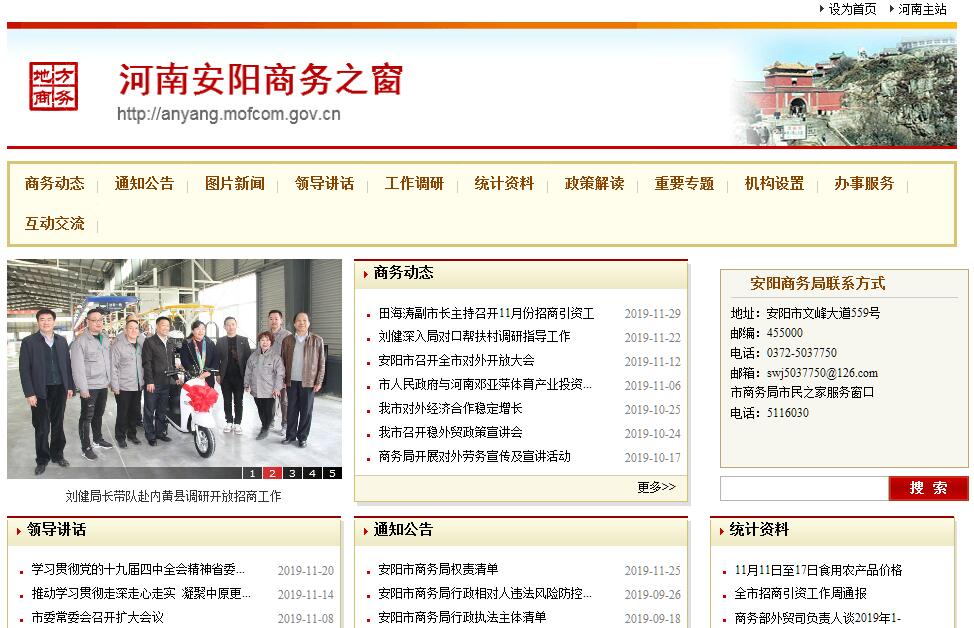Viewport: 974px width, 628px height.
Task: Open the 河南主站 link
Action: (x=921, y=9)
